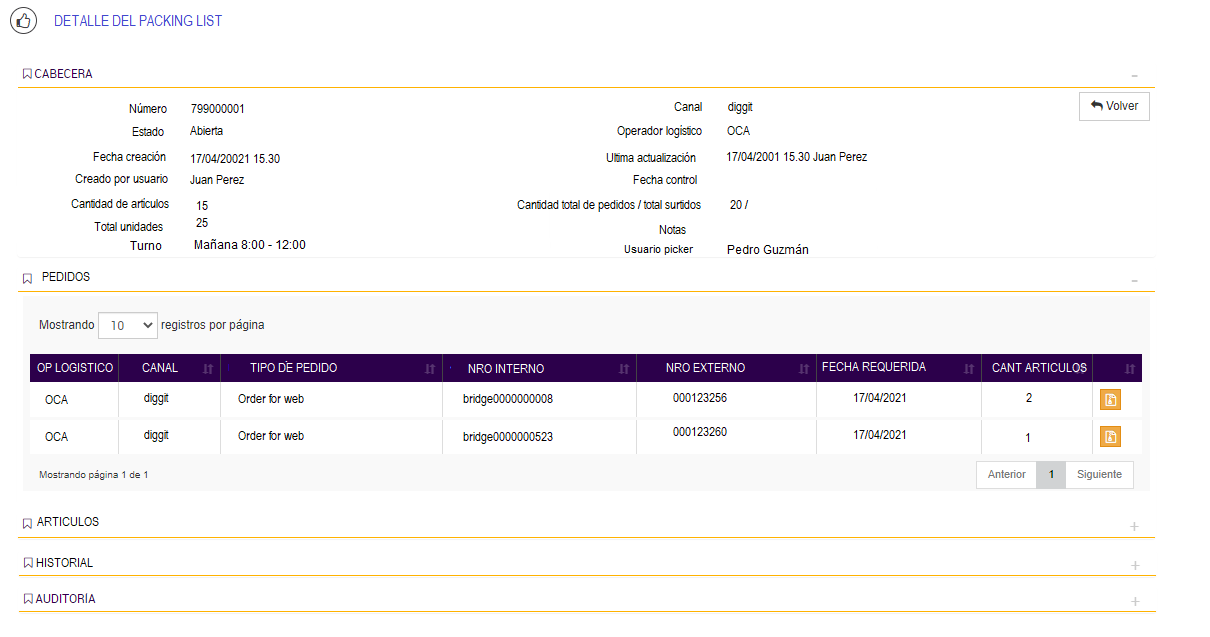The width and height of the screenshot is (1210, 637).
Task: Click the Volver button
Action: coord(1114,106)
